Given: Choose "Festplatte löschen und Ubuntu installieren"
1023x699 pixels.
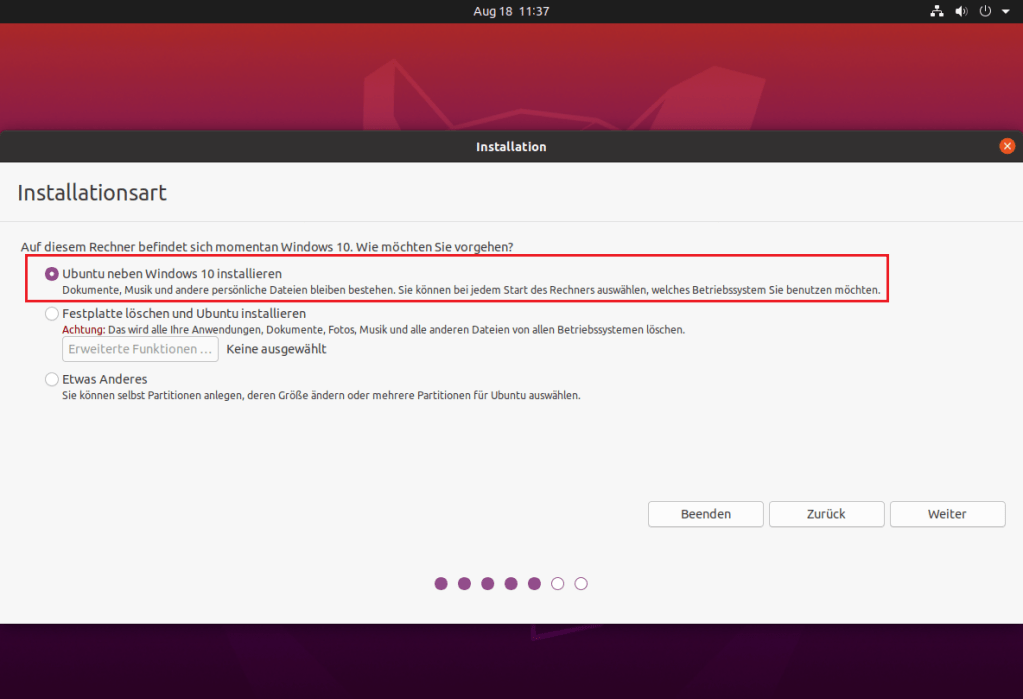Looking at the screenshot, I should pos(52,314).
